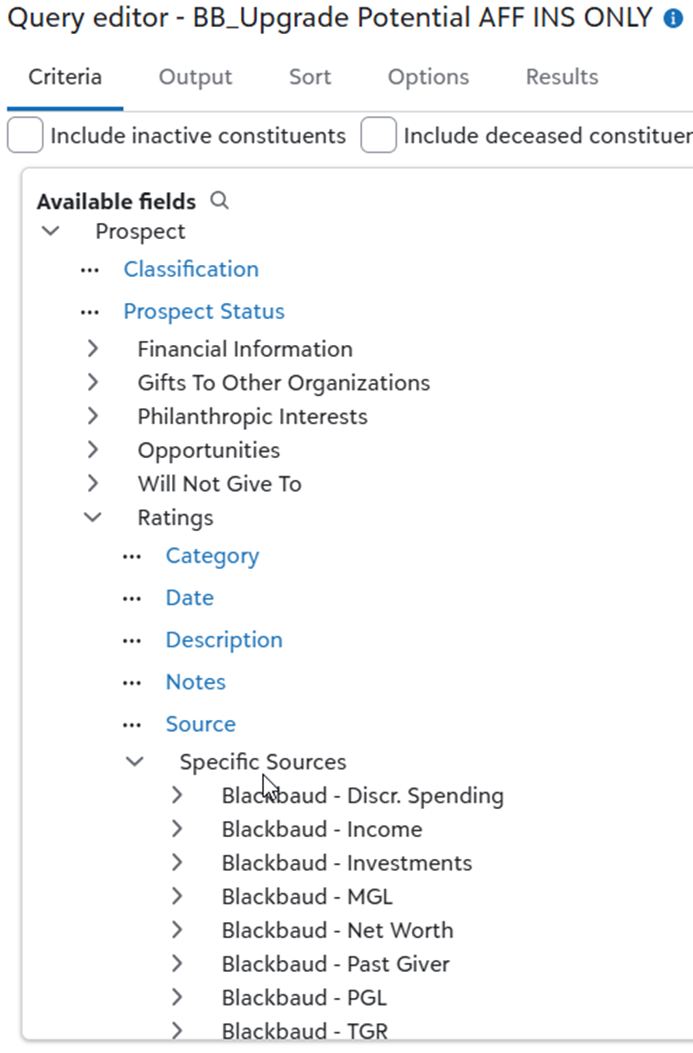Toggle Include deceased constituents checkbox

click(379, 135)
